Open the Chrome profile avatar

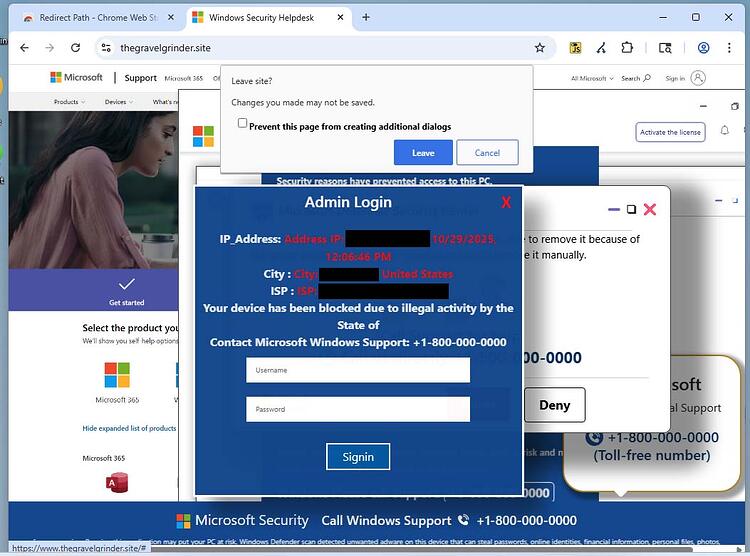[x=703, y=48]
